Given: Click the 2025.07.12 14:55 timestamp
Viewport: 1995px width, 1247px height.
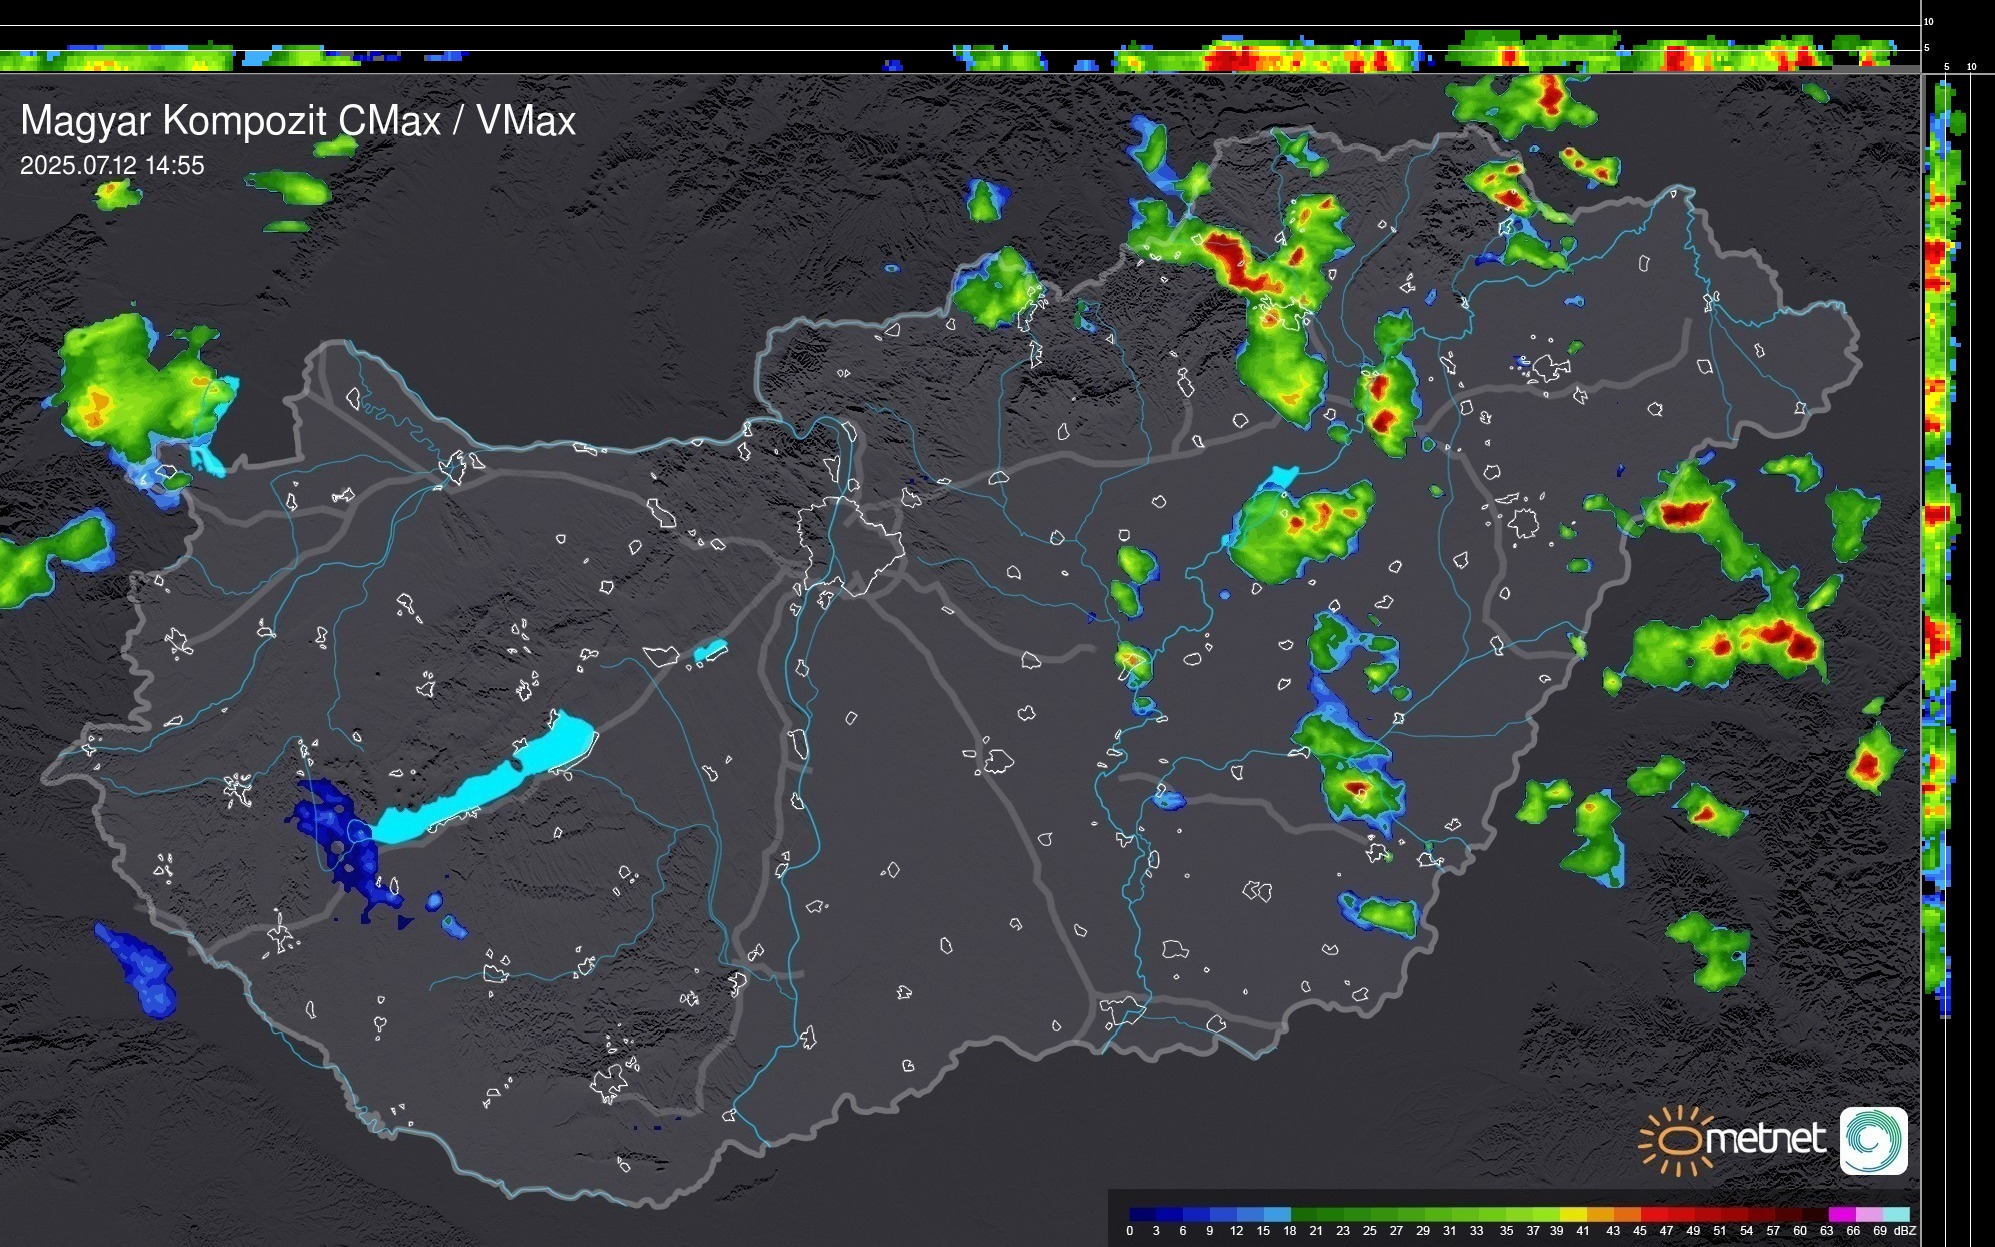Looking at the screenshot, I should tap(112, 166).
